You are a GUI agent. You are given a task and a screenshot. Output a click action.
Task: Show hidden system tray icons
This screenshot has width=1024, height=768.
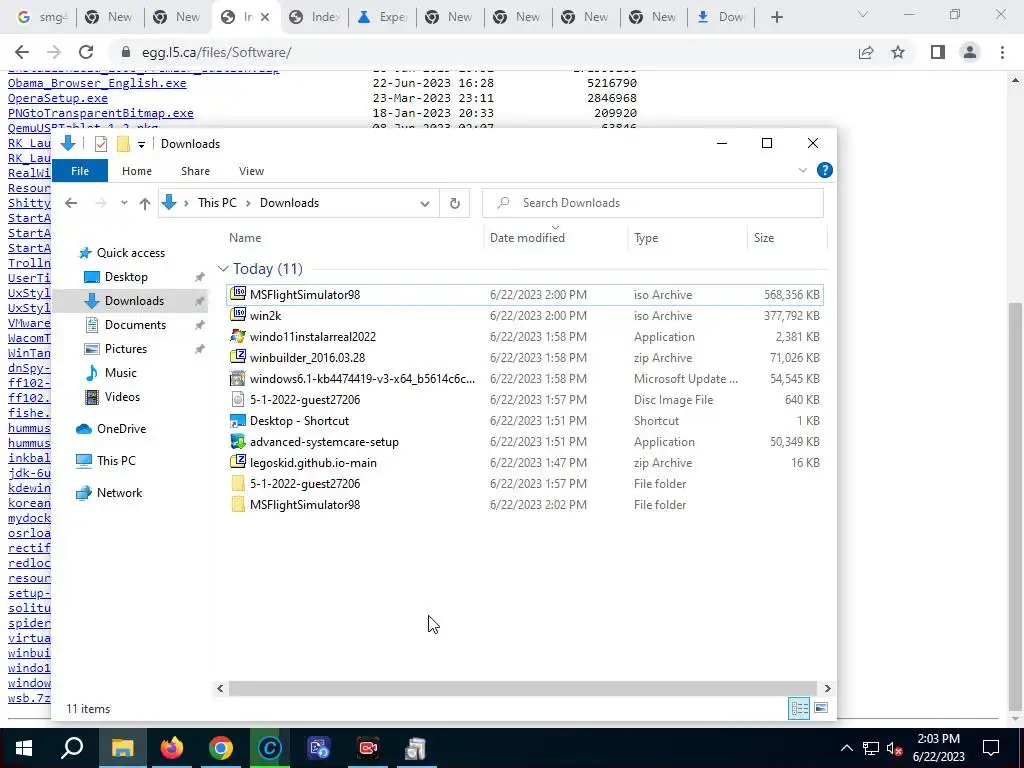[x=846, y=748]
